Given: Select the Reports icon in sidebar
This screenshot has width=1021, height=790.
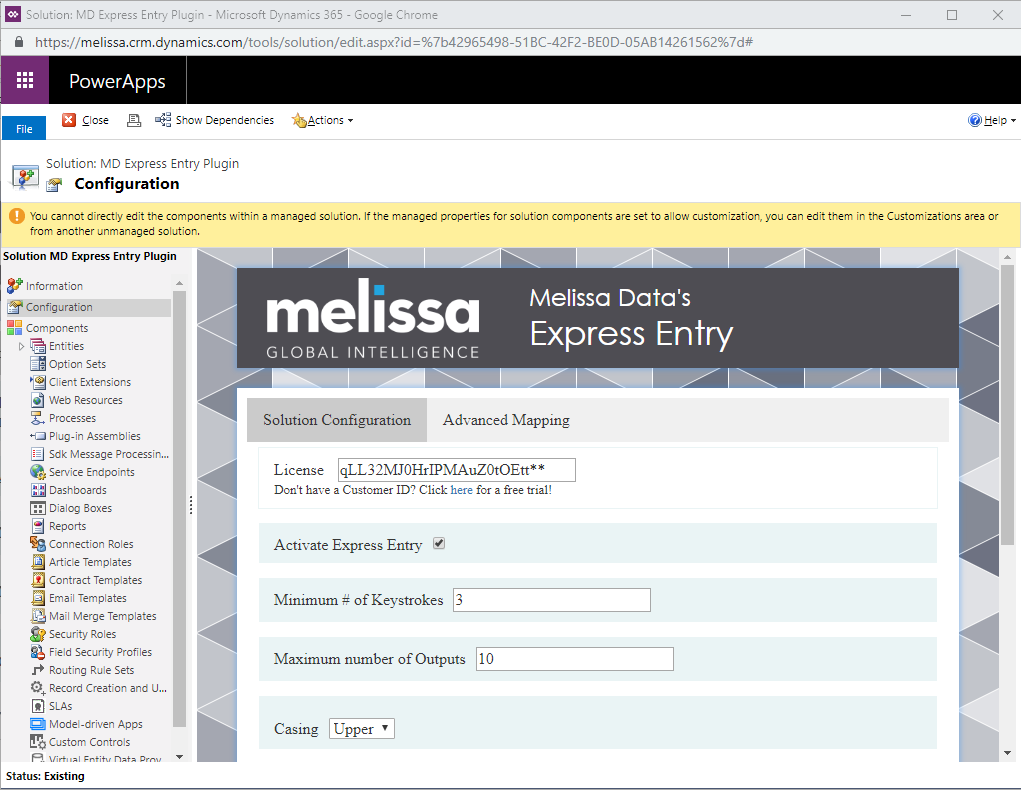Looking at the screenshot, I should 38,526.
